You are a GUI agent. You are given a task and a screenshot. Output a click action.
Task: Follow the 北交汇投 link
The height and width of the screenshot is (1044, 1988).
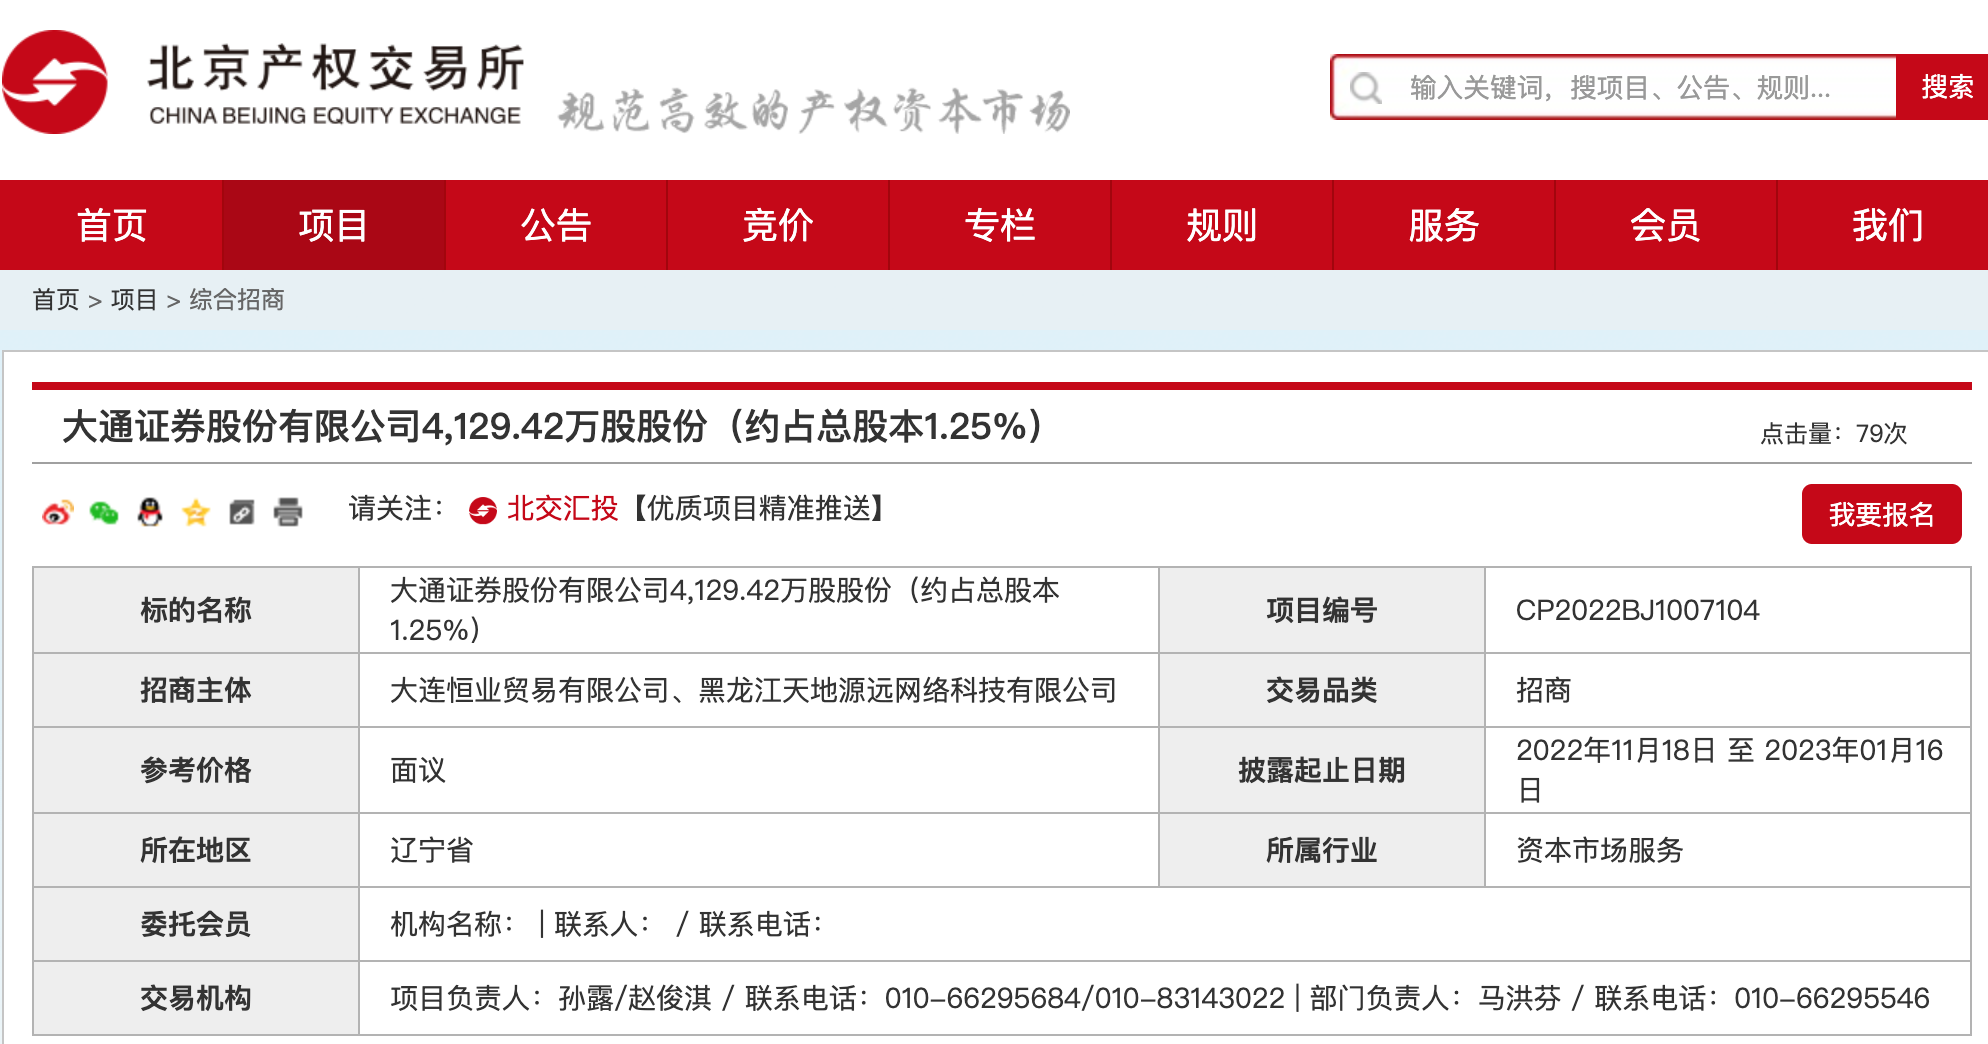[562, 509]
